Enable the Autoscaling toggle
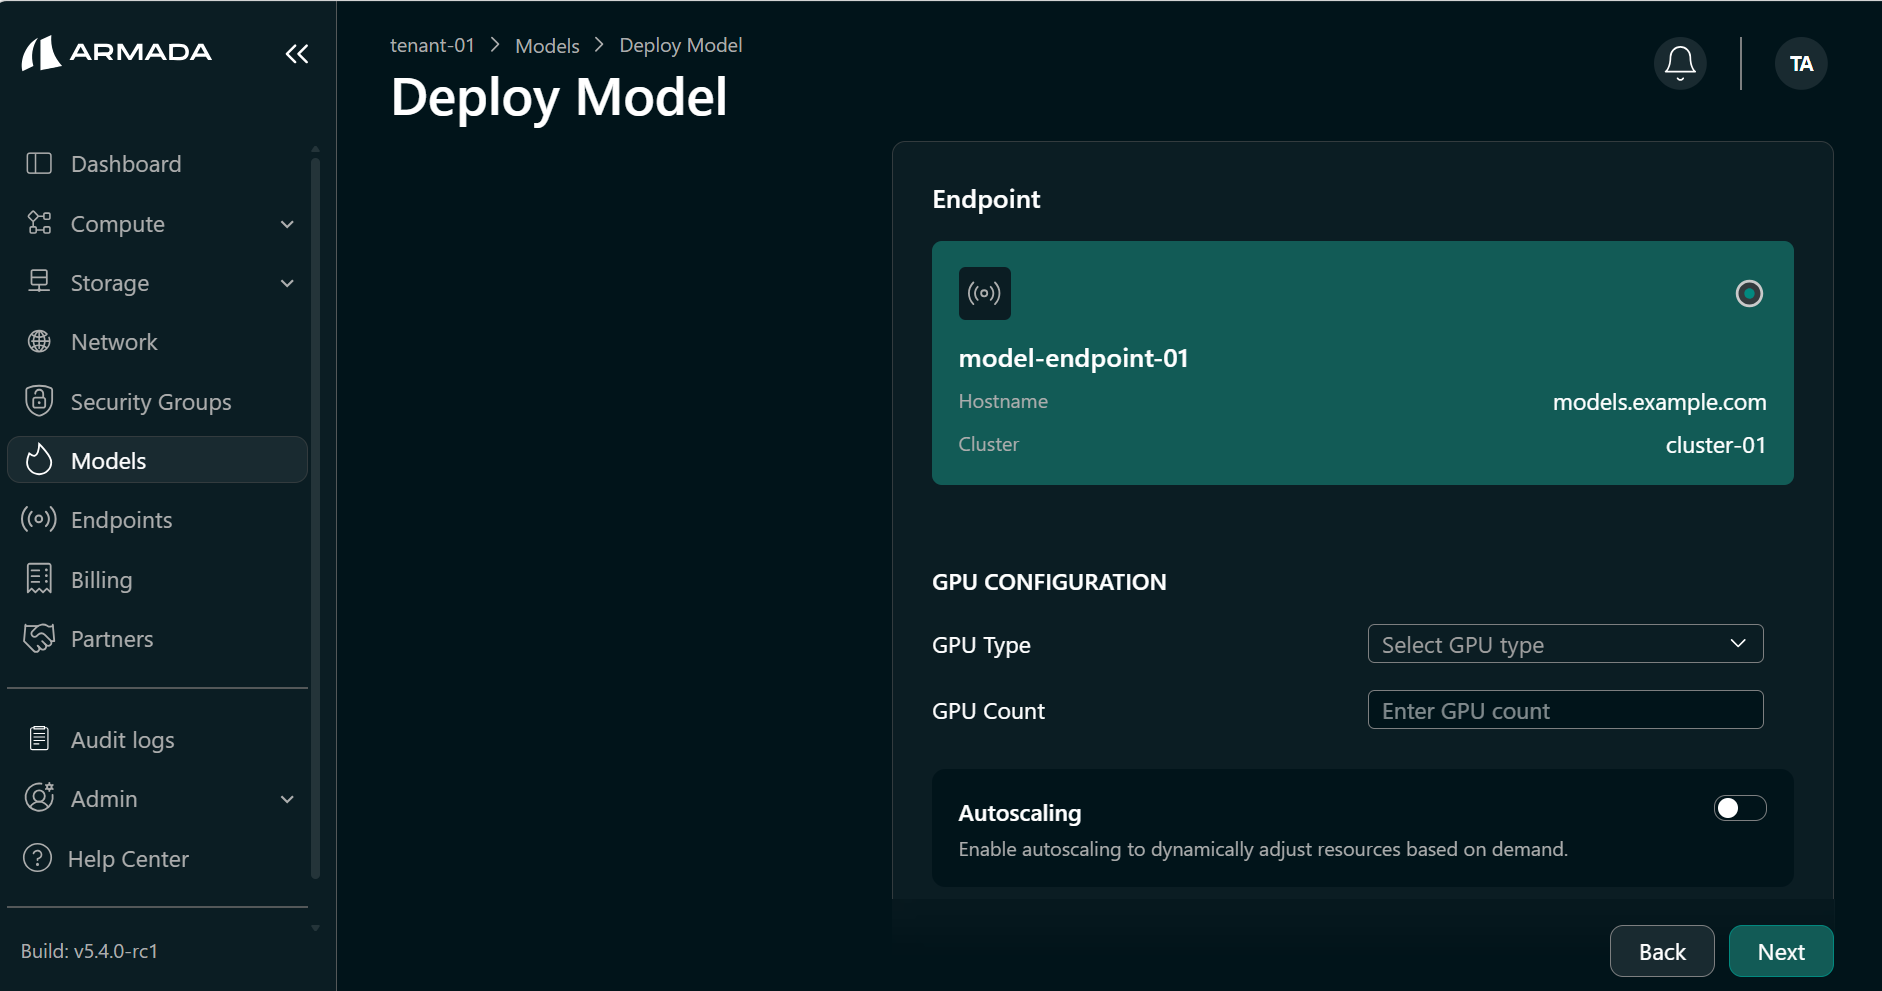The height and width of the screenshot is (991, 1882). click(1740, 808)
